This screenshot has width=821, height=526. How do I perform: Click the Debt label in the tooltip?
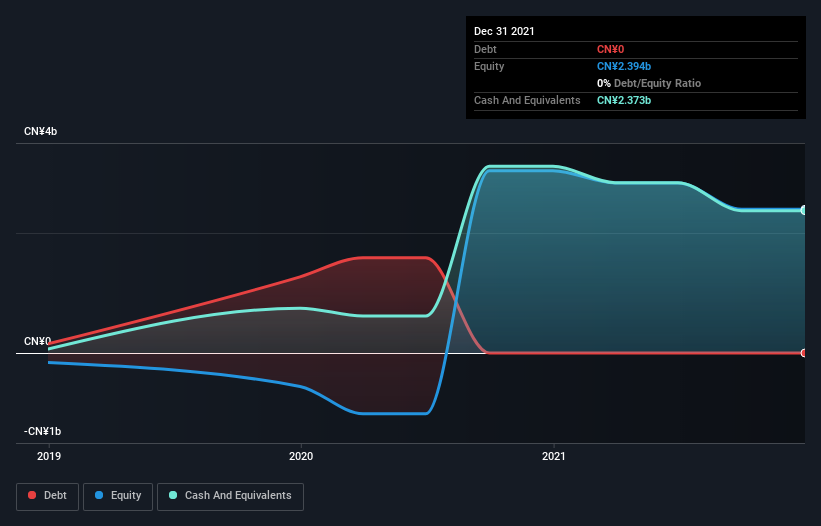tap(485, 49)
